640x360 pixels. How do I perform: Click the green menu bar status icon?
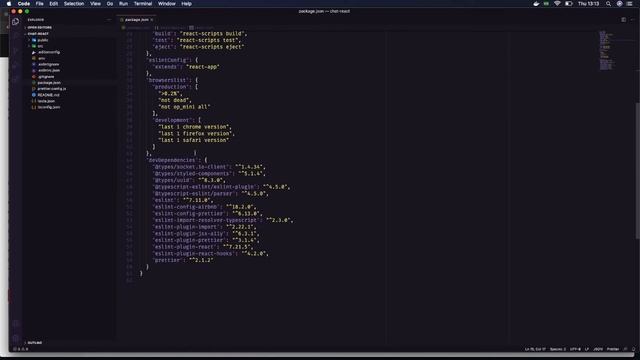[546, 4]
